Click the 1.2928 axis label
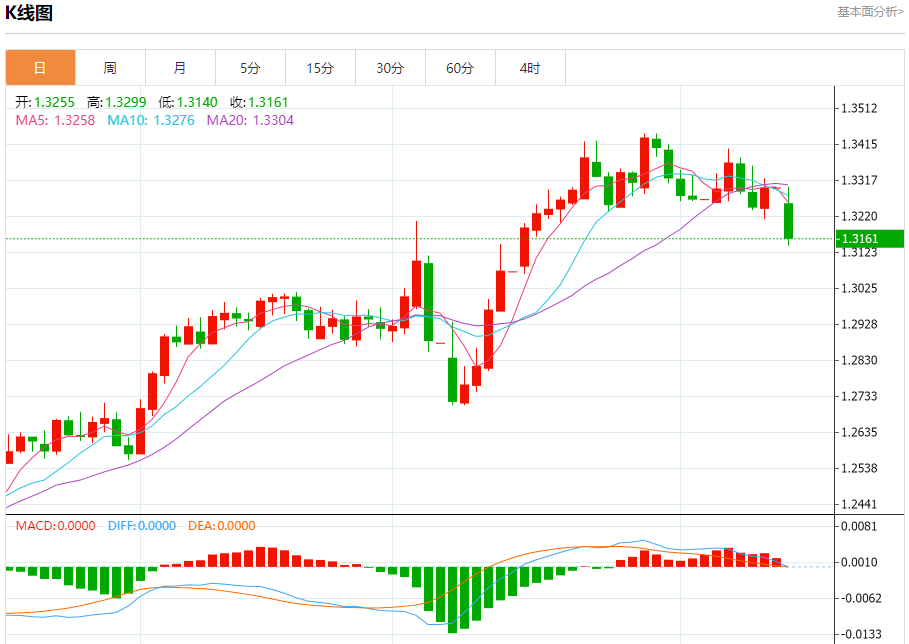 click(859, 324)
